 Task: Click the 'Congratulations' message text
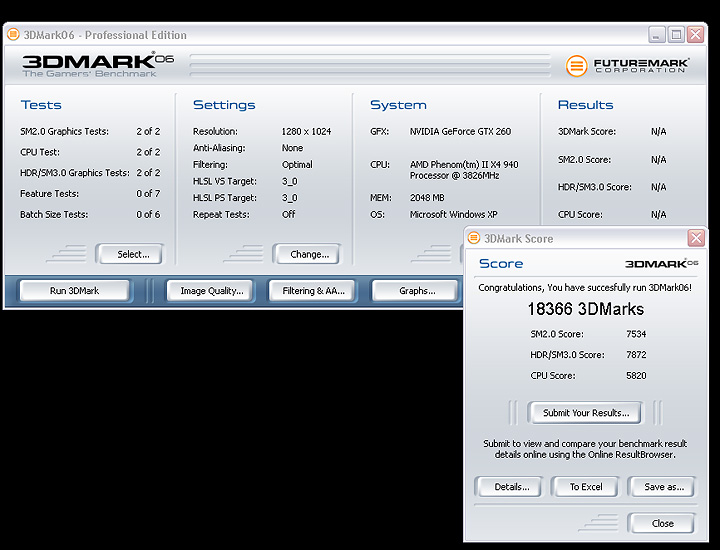[x=585, y=288]
